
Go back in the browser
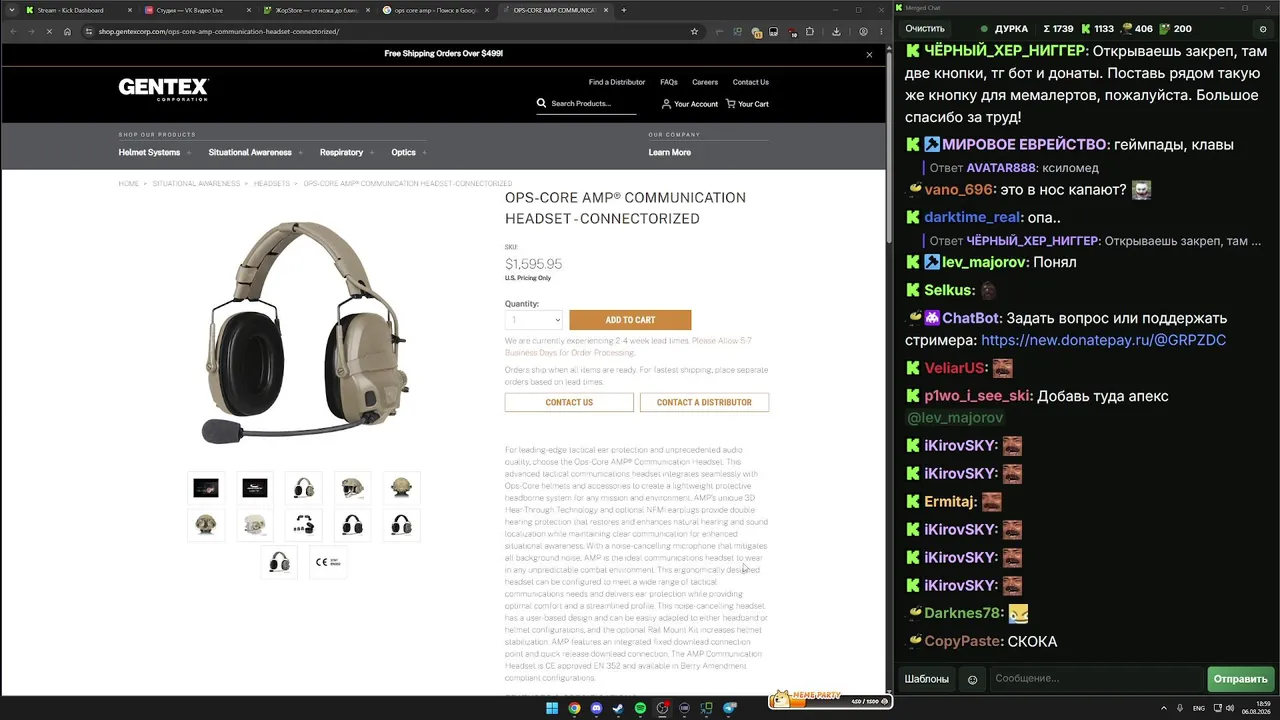[x=13, y=31]
